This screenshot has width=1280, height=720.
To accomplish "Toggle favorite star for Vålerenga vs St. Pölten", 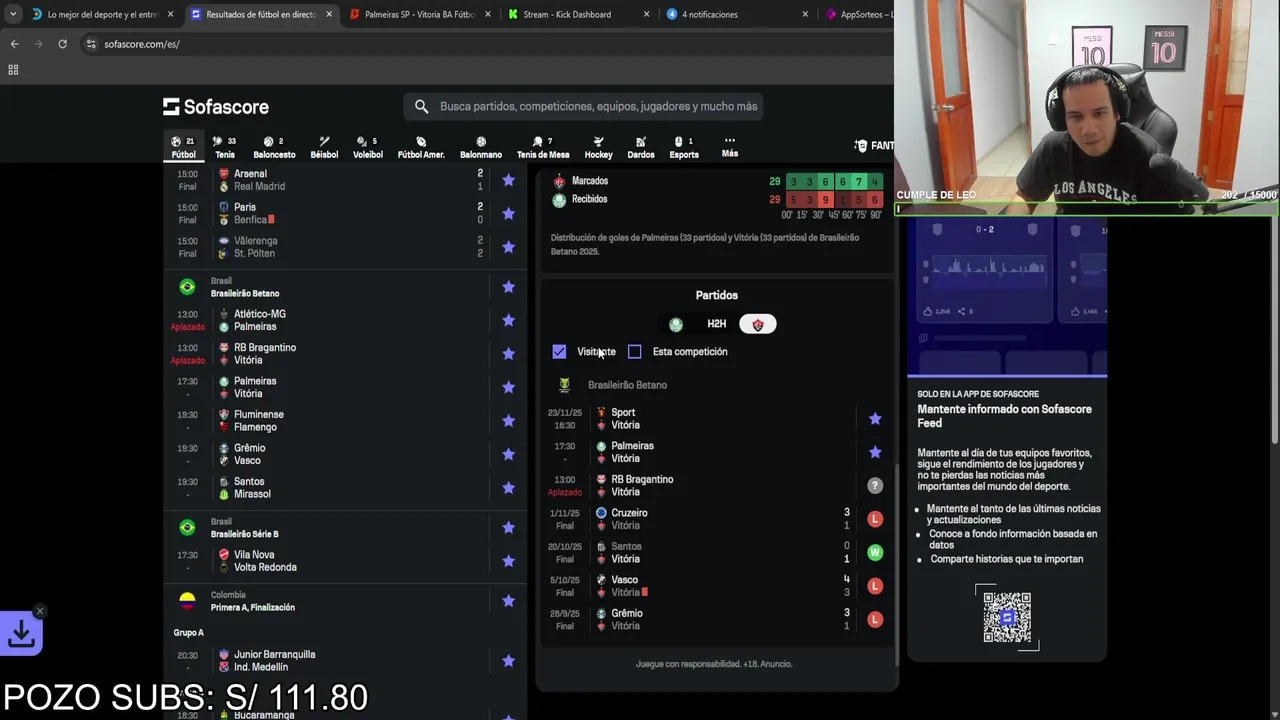I will pos(508,247).
